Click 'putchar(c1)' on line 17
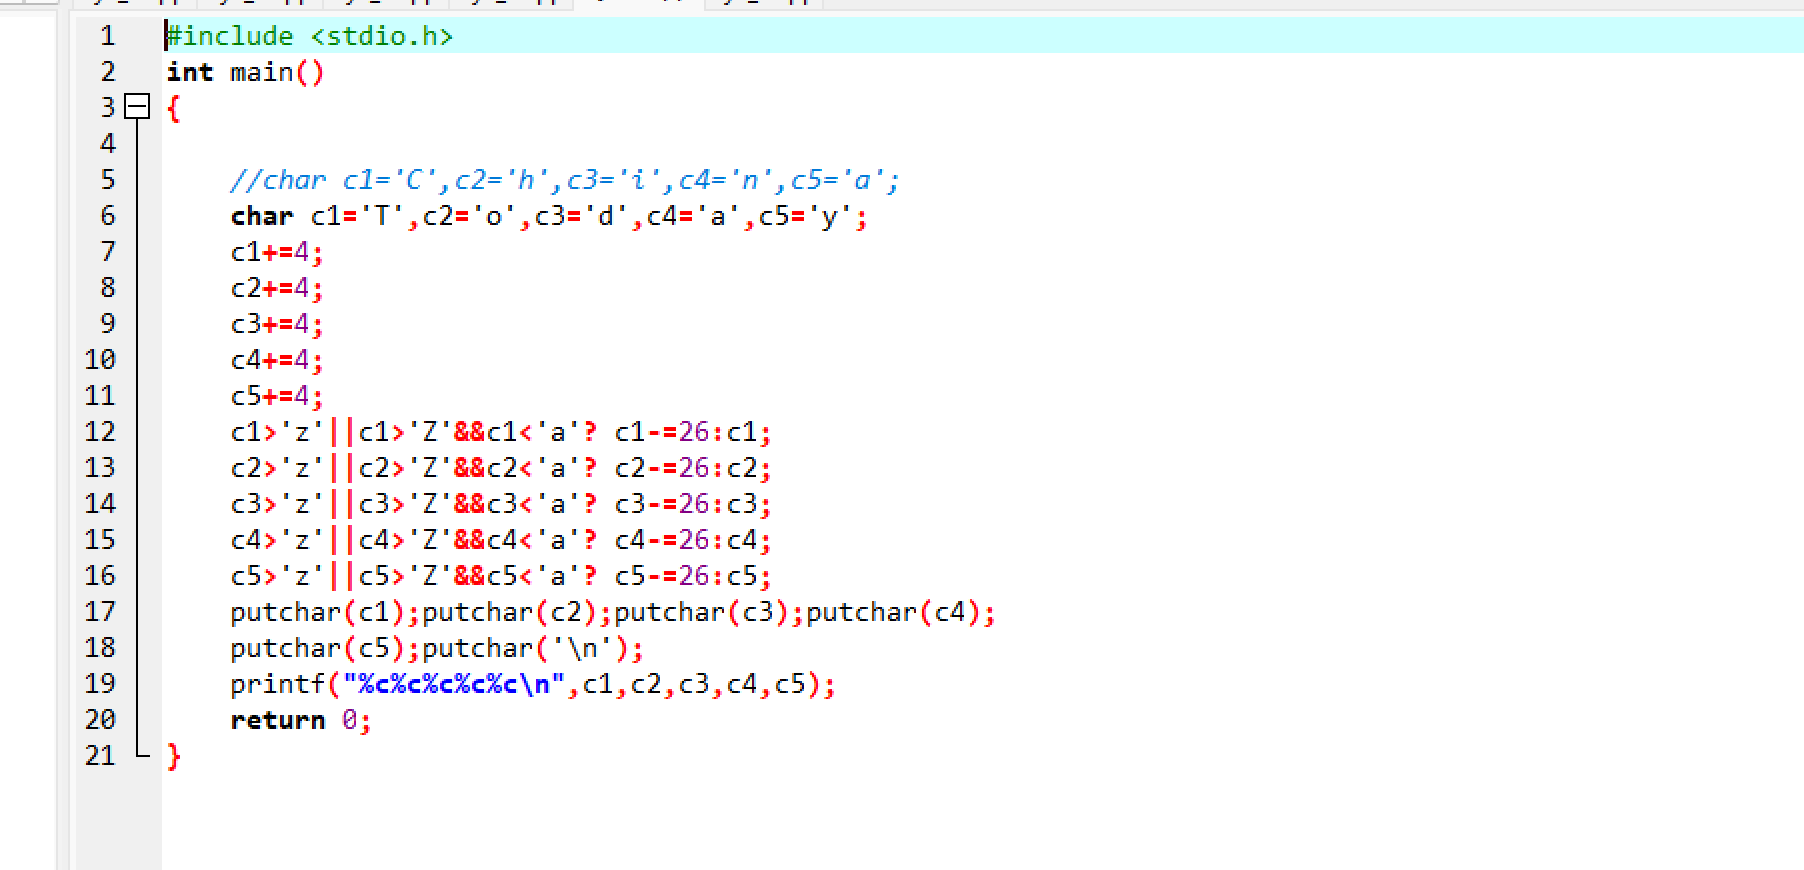The width and height of the screenshot is (1804, 870). (317, 612)
